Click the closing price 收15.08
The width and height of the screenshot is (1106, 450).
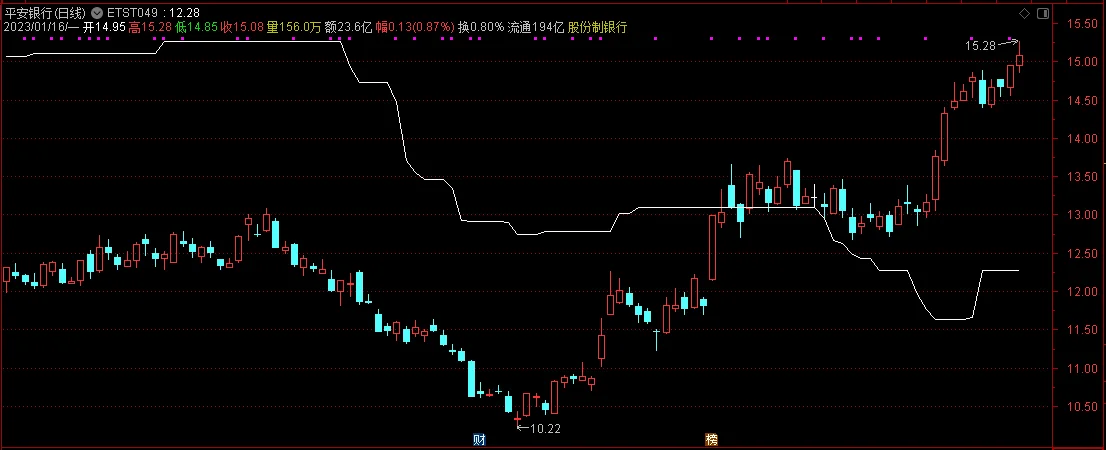coord(242,28)
